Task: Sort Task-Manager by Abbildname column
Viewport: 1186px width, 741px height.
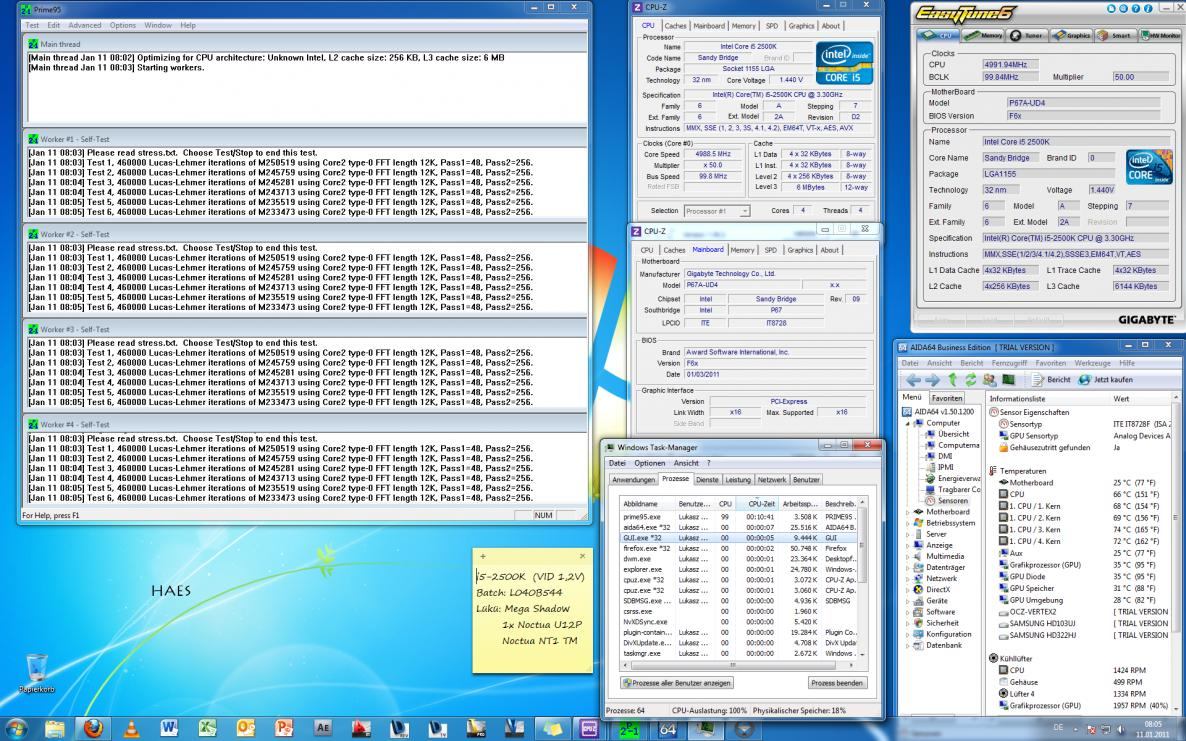Action: [647, 504]
